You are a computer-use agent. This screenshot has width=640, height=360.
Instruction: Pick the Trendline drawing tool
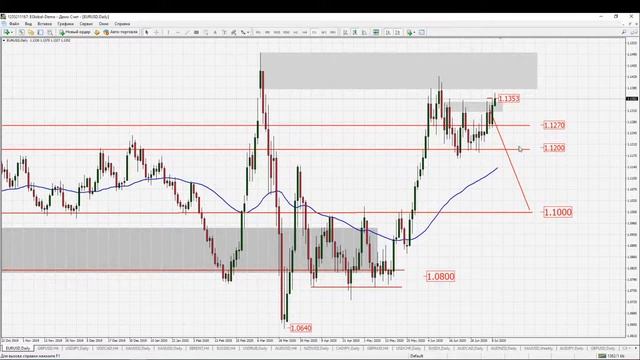[187, 32]
